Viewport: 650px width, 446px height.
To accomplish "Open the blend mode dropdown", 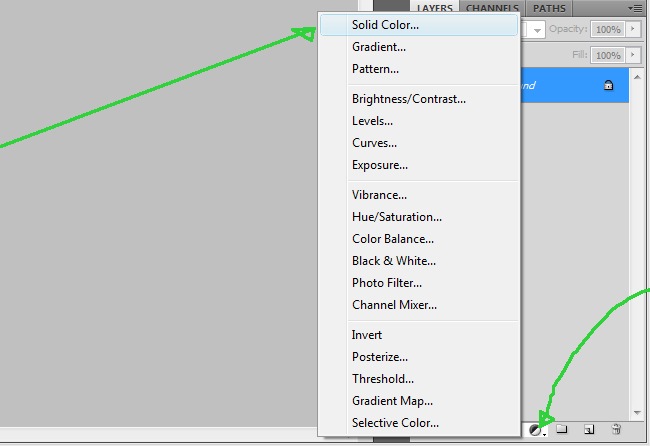I will (x=537, y=30).
